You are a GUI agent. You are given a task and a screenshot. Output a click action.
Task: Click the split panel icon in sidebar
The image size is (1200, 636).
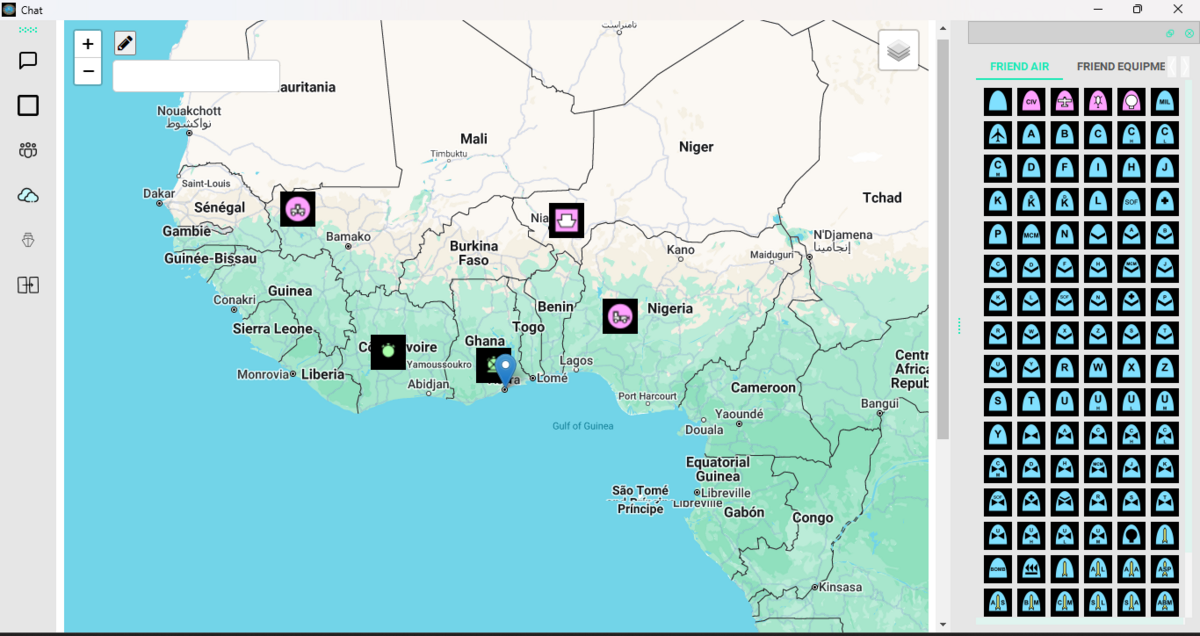click(28, 285)
